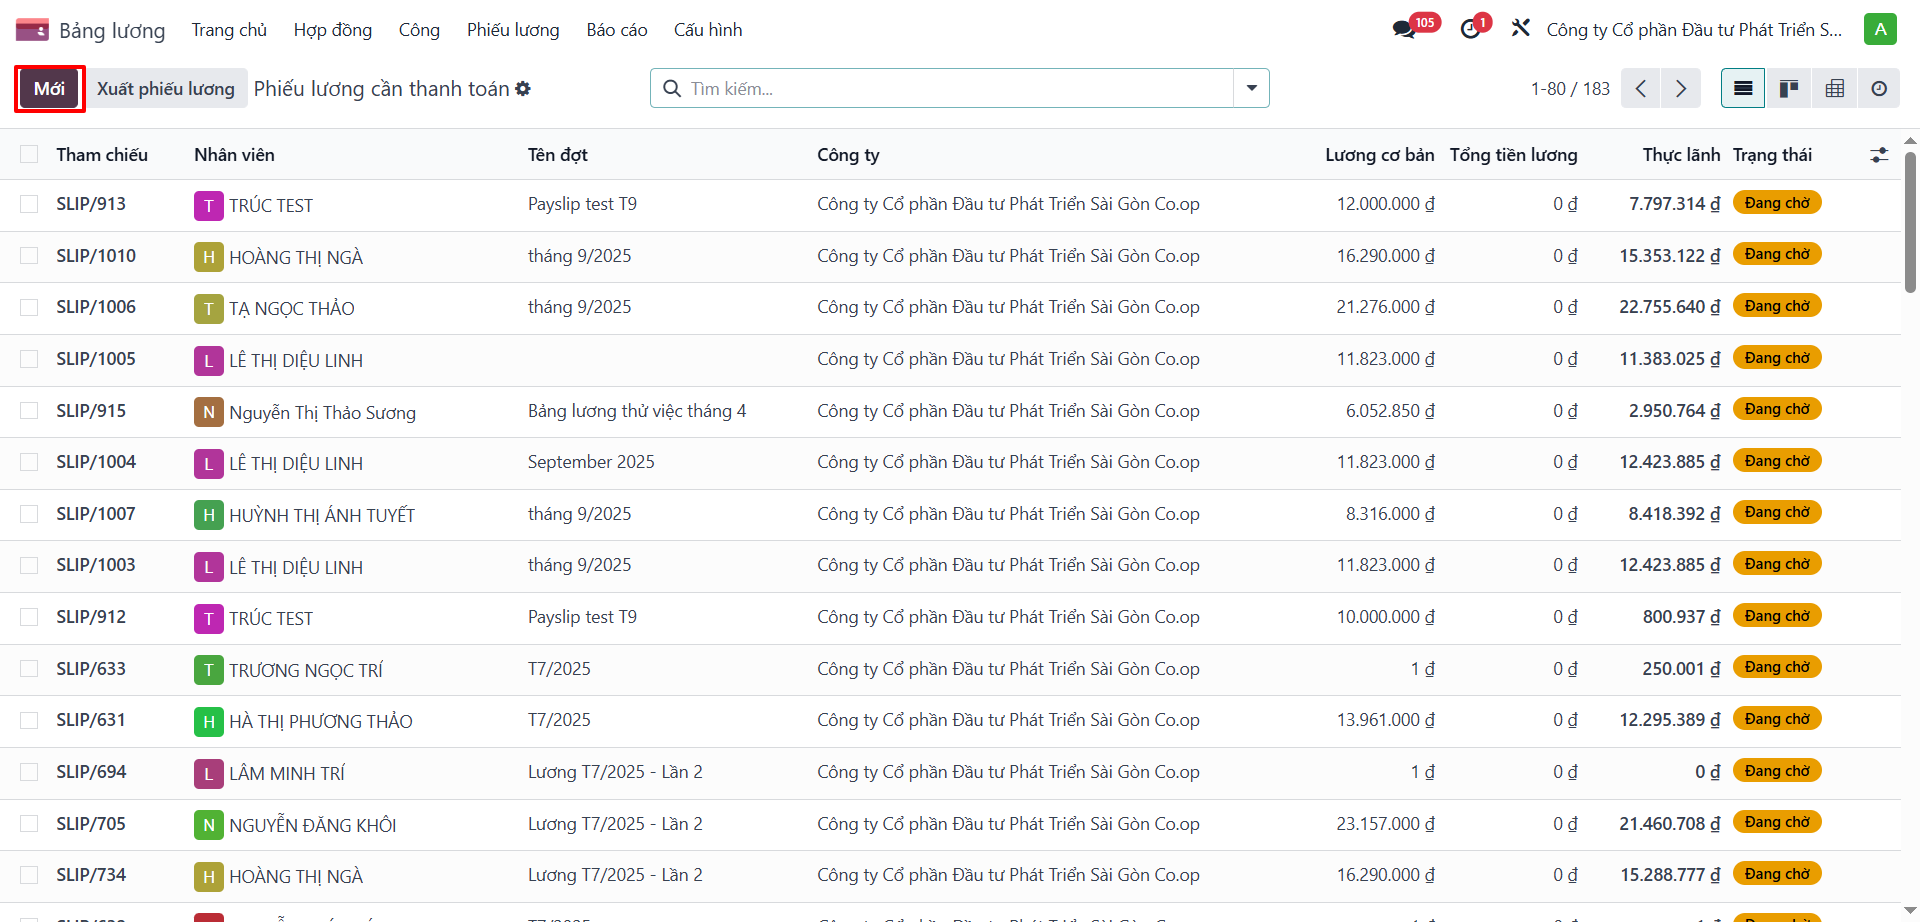Viewport: 1920px width, 922px height.
Task: Click Đang chờ badge on SLIP/913
Action: tap(1777, 203)
